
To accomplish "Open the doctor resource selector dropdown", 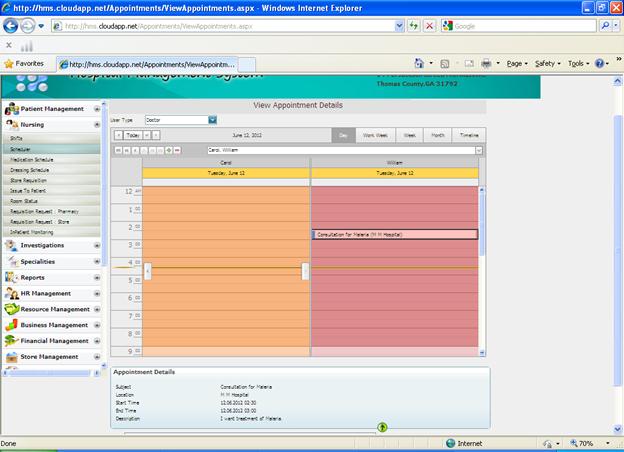I will 479,150.
